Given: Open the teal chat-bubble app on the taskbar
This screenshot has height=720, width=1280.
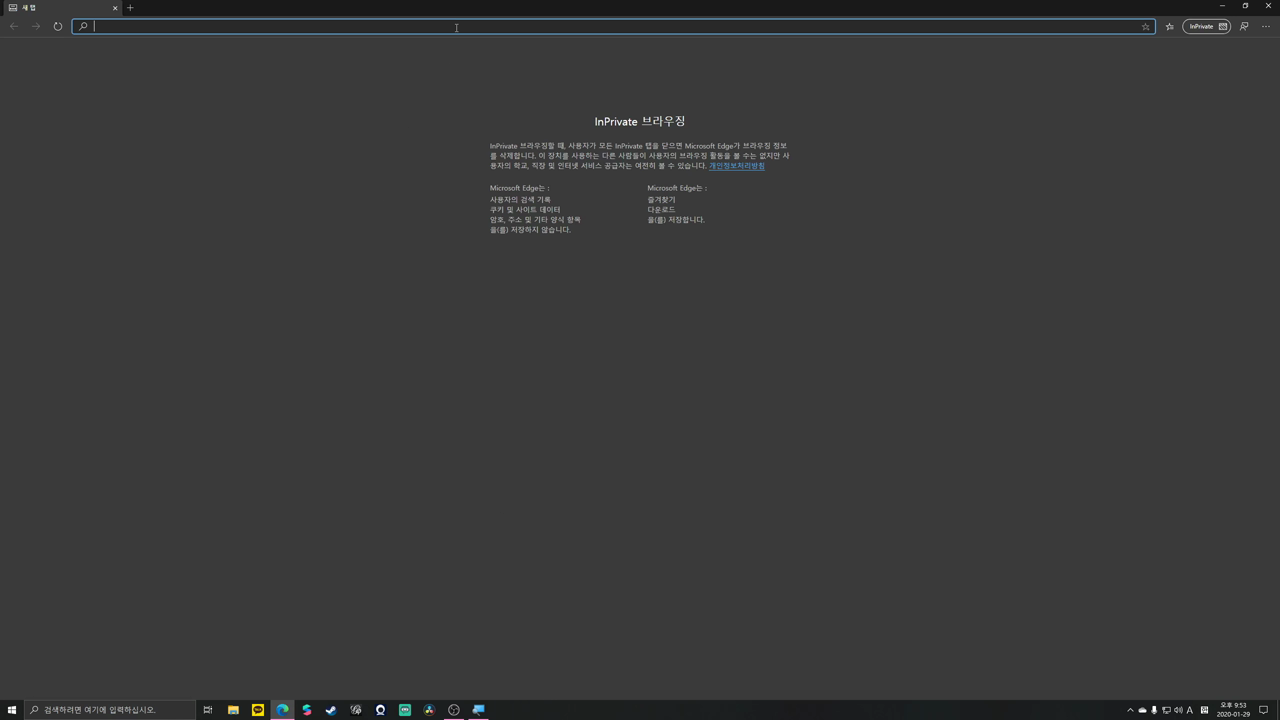Looking at the screenshot, I should [405, 710].
